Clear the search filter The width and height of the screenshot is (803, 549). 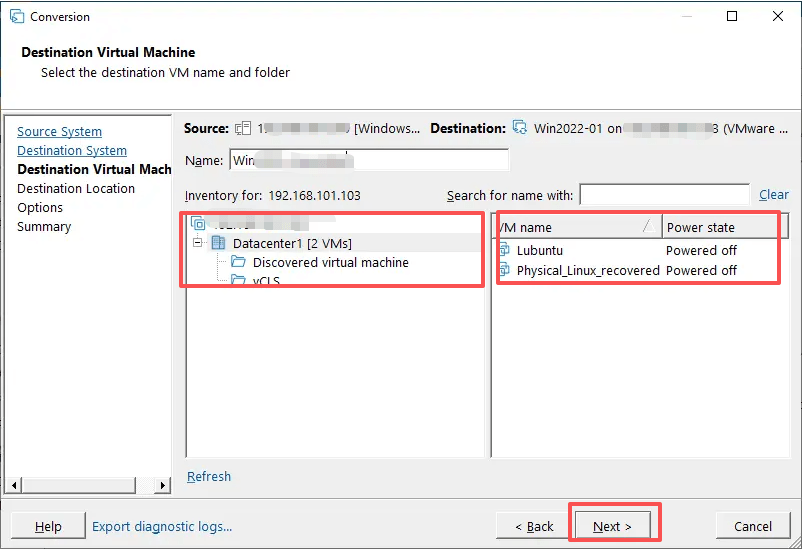[x=774, y=195]
